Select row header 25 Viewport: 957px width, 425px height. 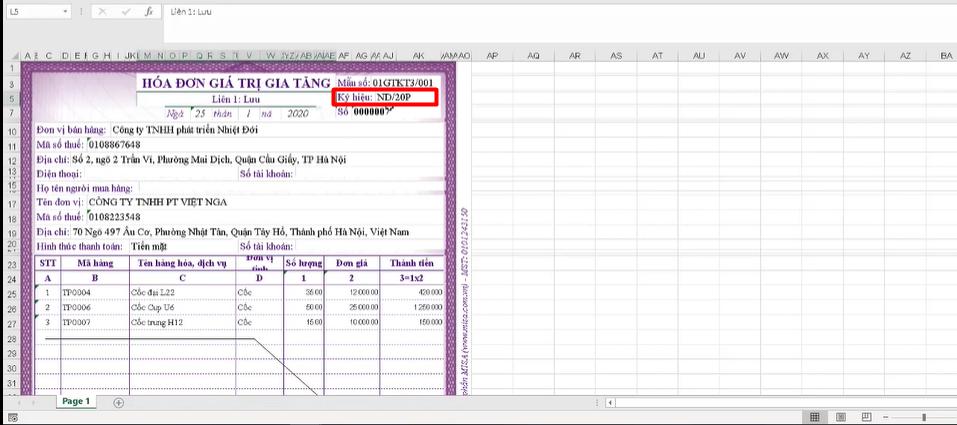(x=10, y=294)
